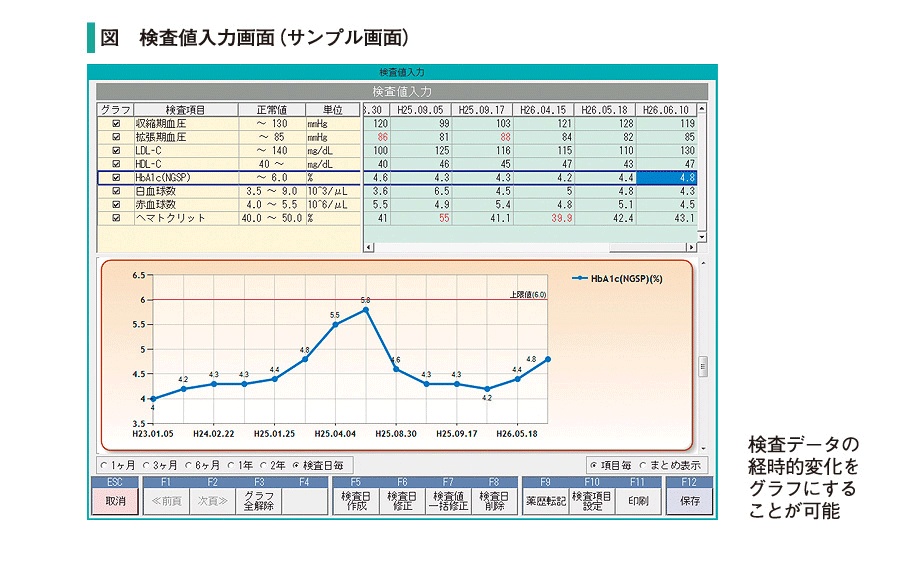
Task: Click the 印刷 print button
Action: click(x=638, y=500)
